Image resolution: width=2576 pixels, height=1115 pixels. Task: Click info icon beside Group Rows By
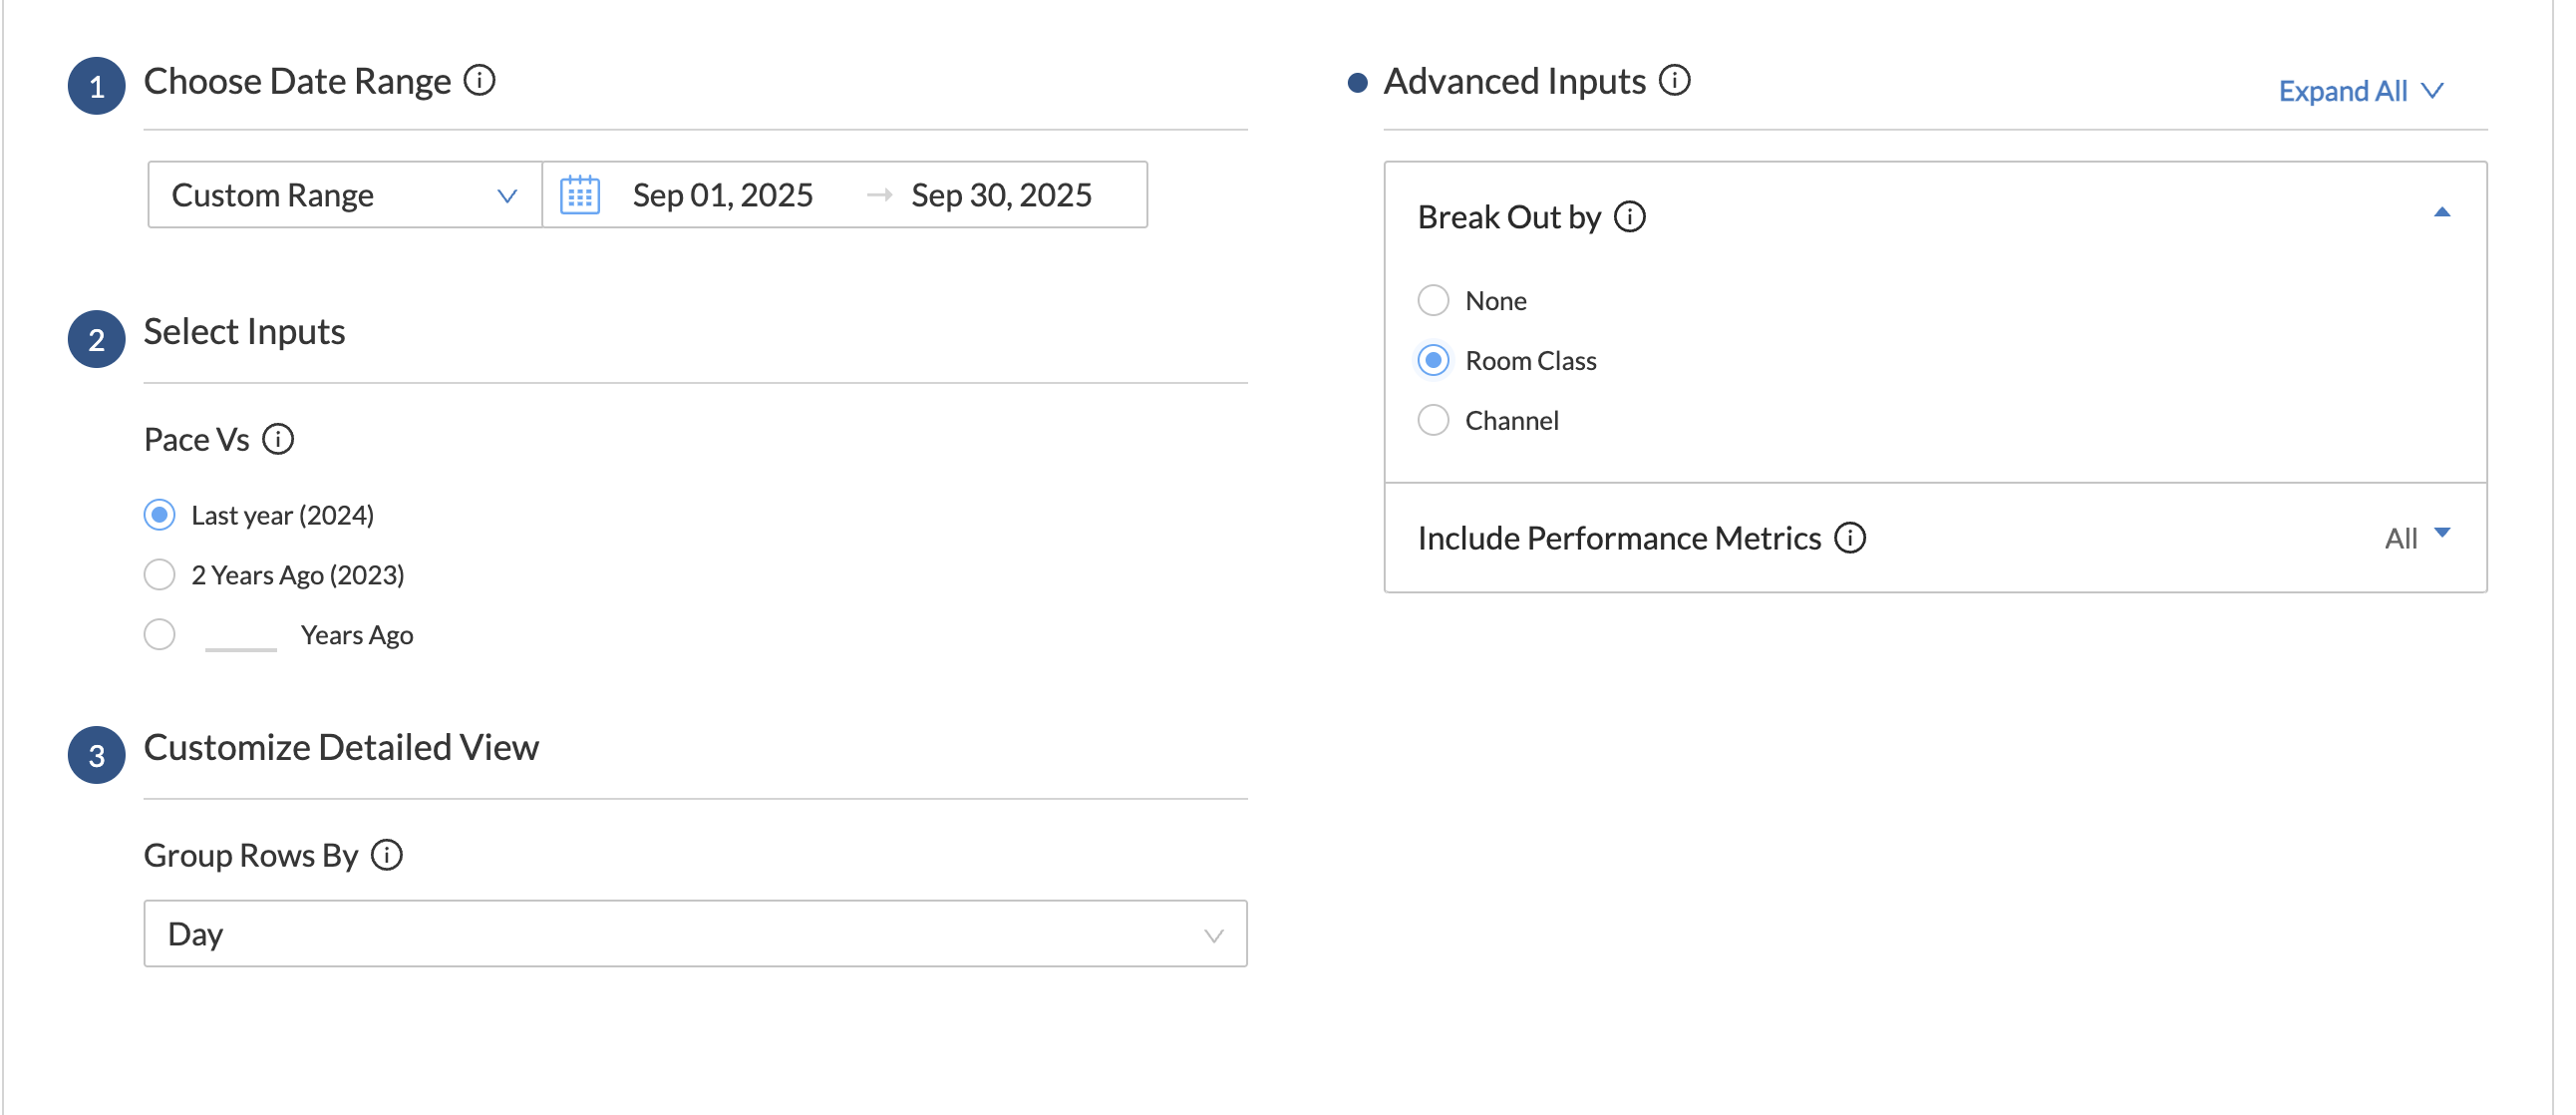pos(387,855)
